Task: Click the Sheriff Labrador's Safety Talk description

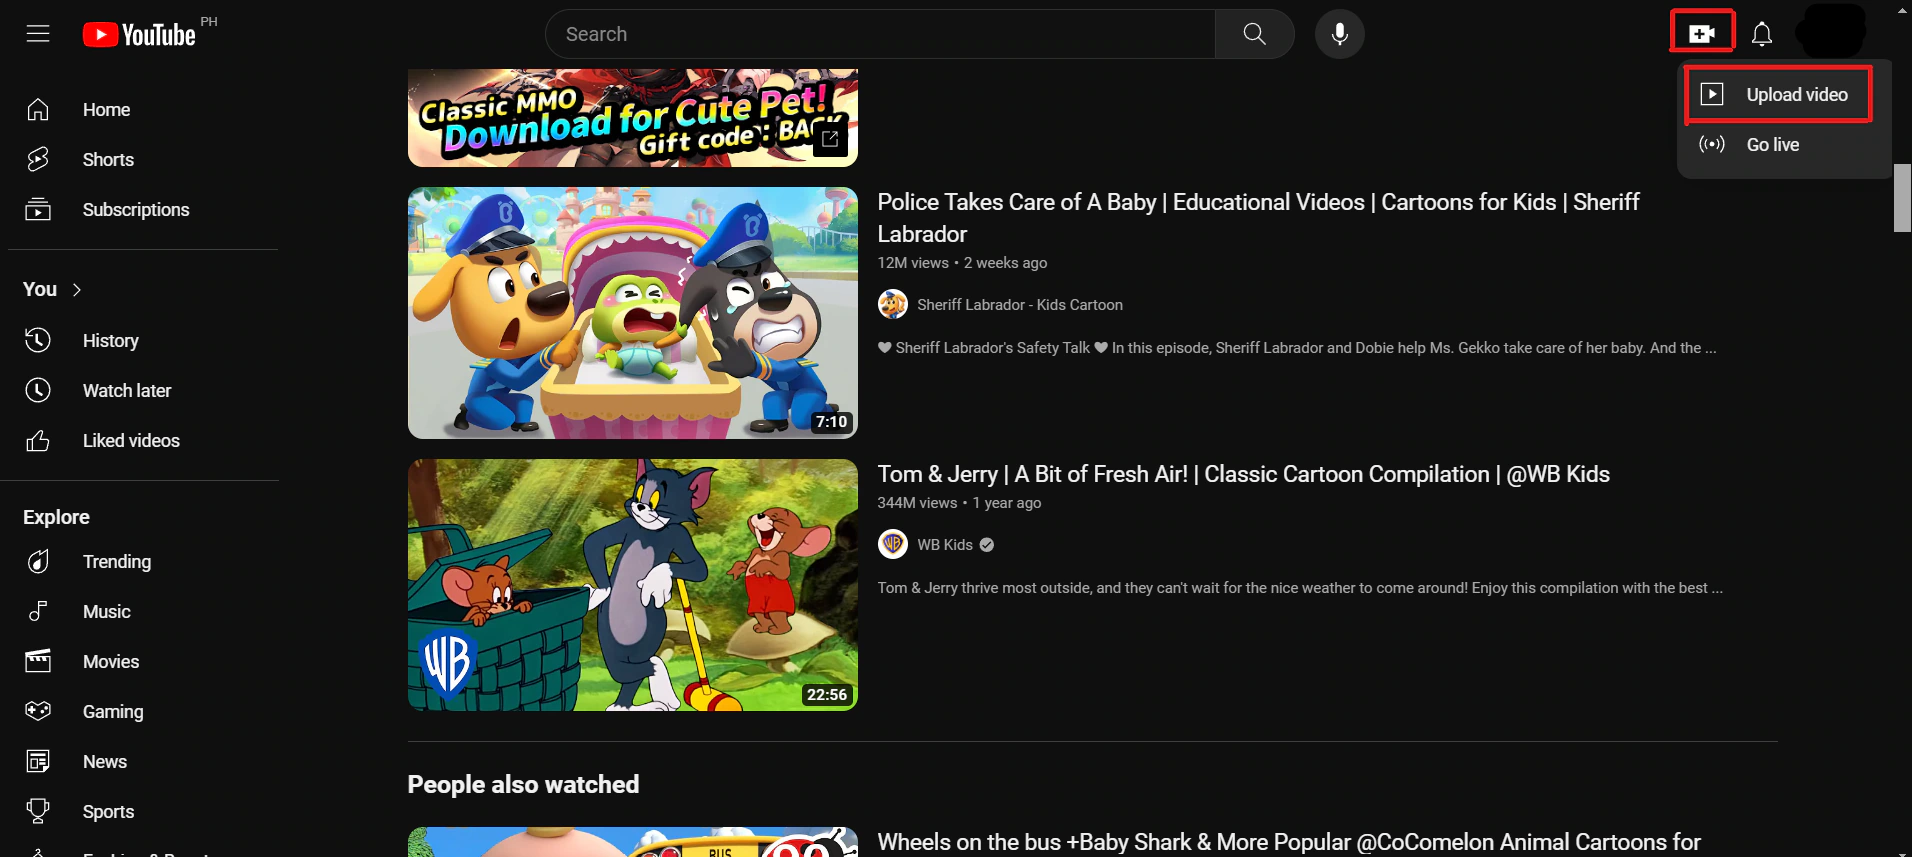Action: click(1297, 347)
